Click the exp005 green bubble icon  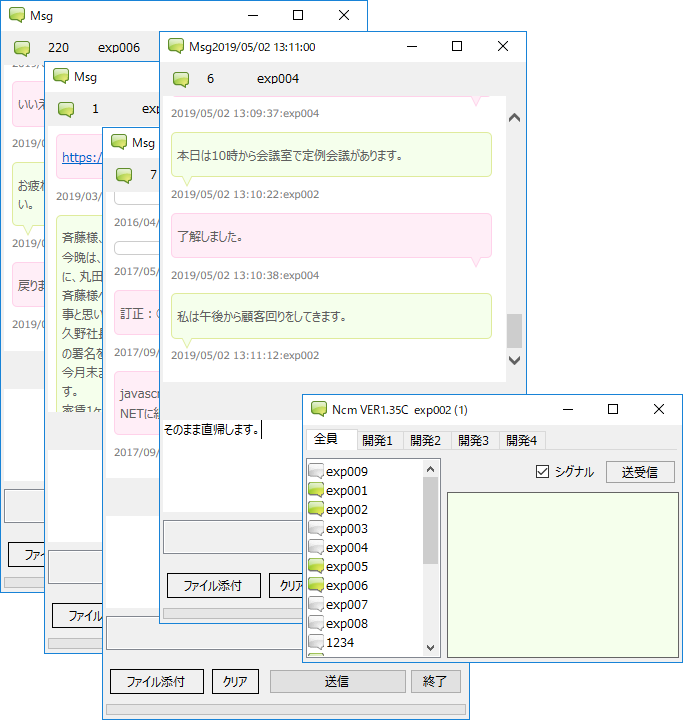[x=316, y=567]
